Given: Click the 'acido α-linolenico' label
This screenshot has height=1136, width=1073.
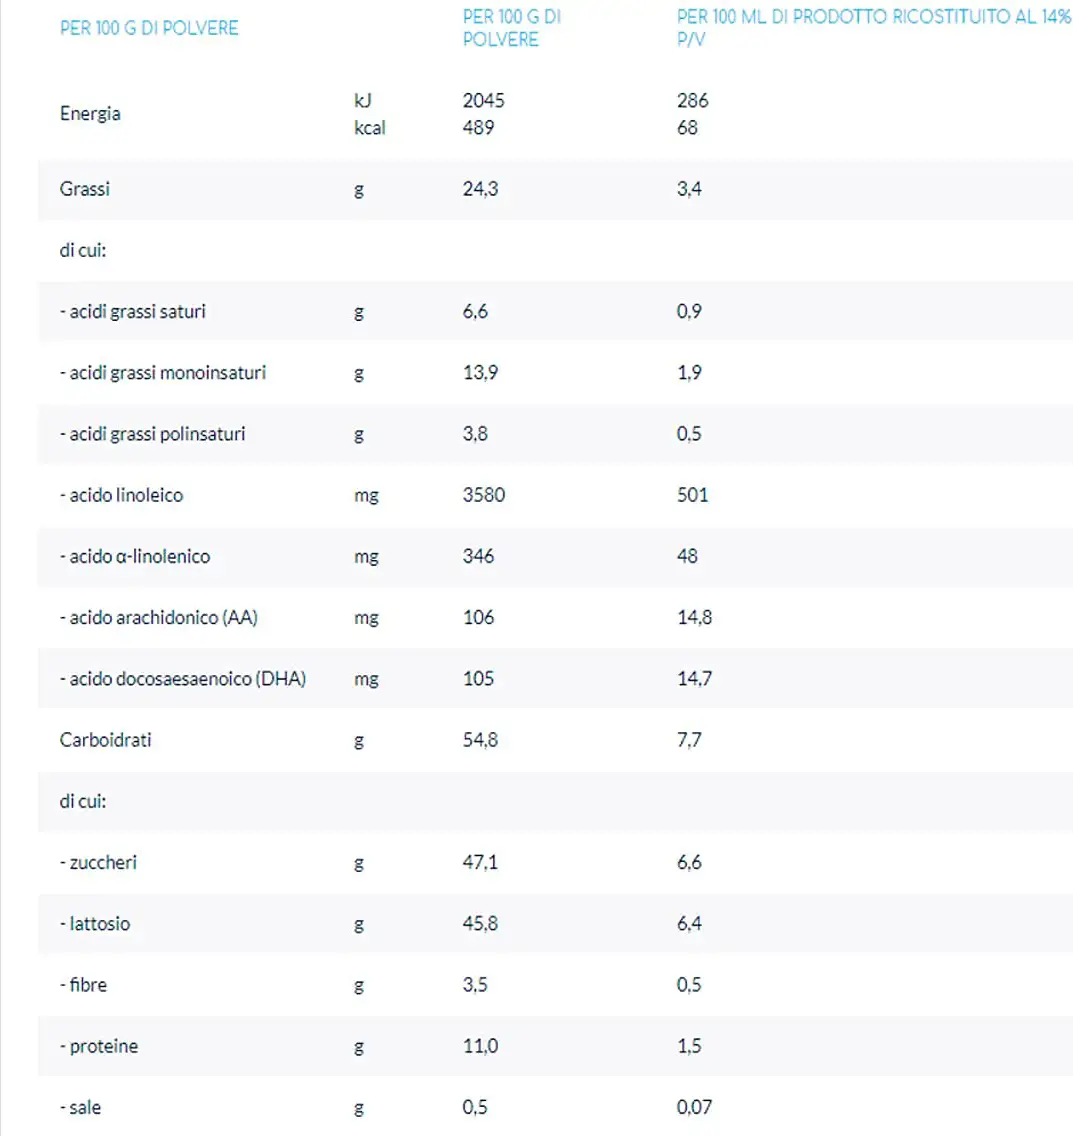Looking at the screenshot, I should (135, 556).
